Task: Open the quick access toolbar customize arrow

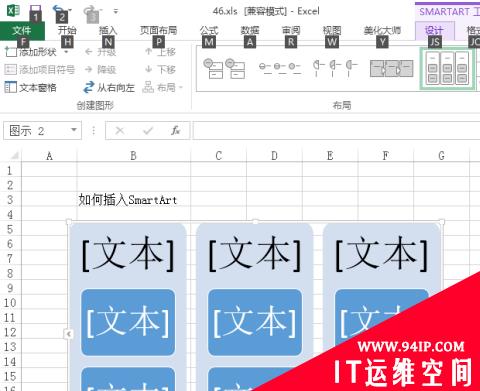Action: tap(116, 11)
